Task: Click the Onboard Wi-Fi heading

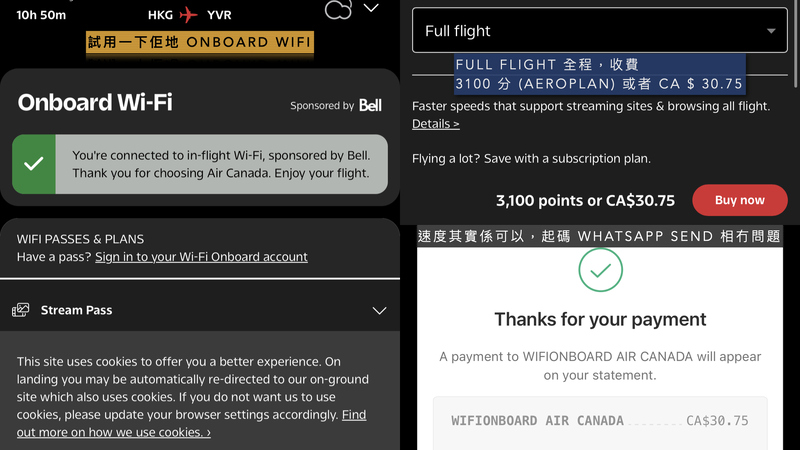Action: pos(95,102)
